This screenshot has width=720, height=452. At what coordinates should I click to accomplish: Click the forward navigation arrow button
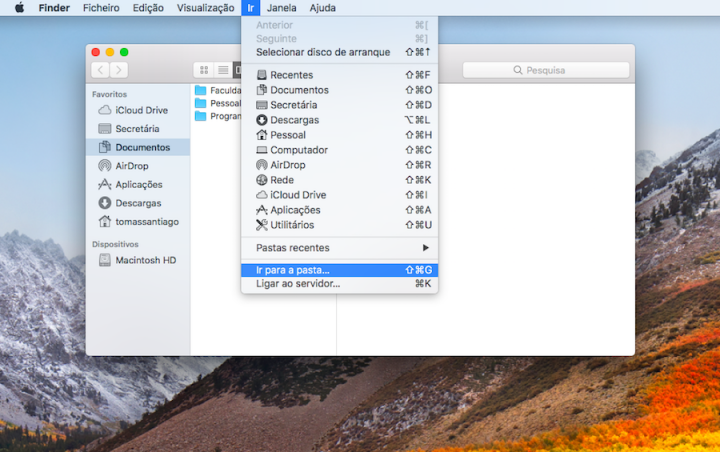click(119, 70)
